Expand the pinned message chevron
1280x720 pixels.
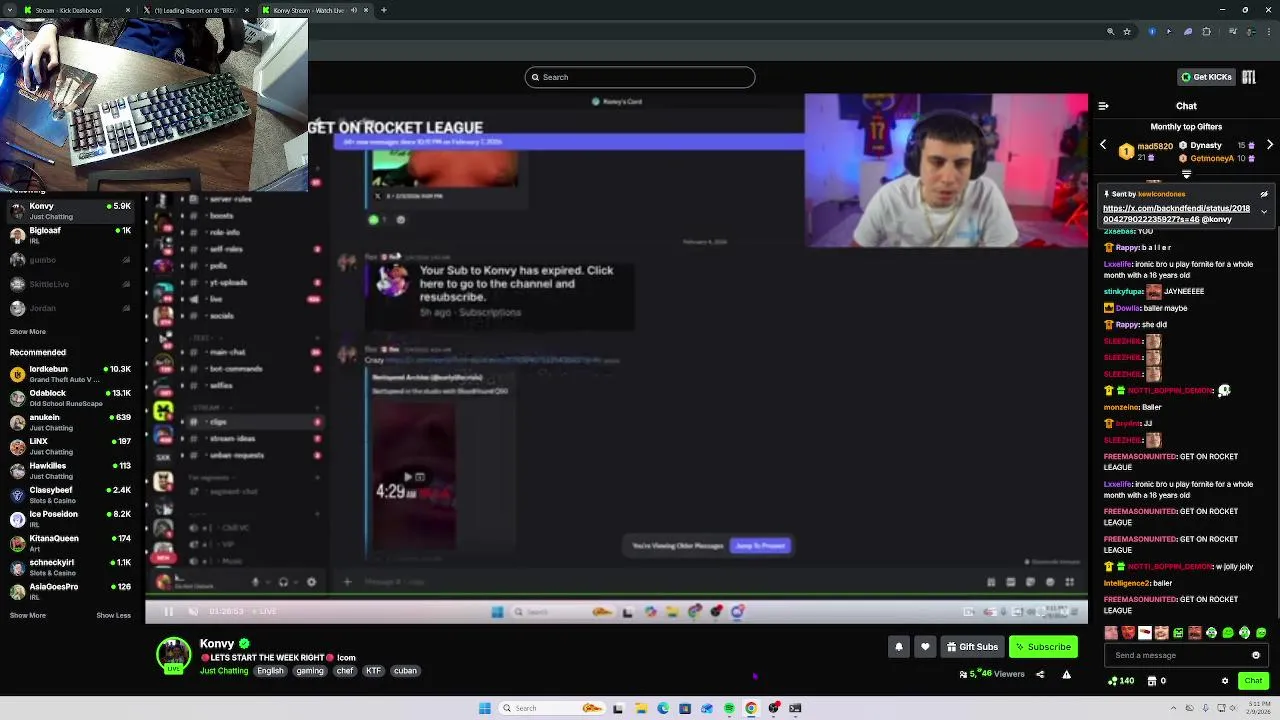pos(1264,212)
